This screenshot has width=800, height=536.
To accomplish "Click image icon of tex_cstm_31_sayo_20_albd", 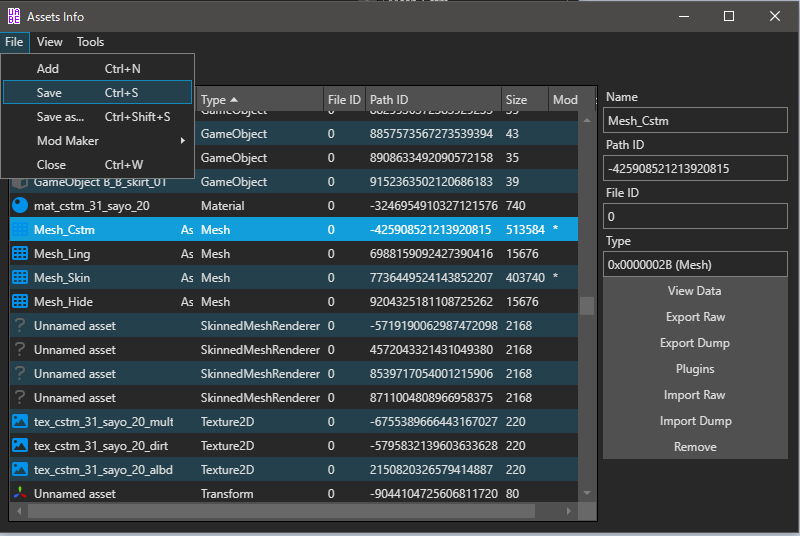I will click(x=20, y=469).
